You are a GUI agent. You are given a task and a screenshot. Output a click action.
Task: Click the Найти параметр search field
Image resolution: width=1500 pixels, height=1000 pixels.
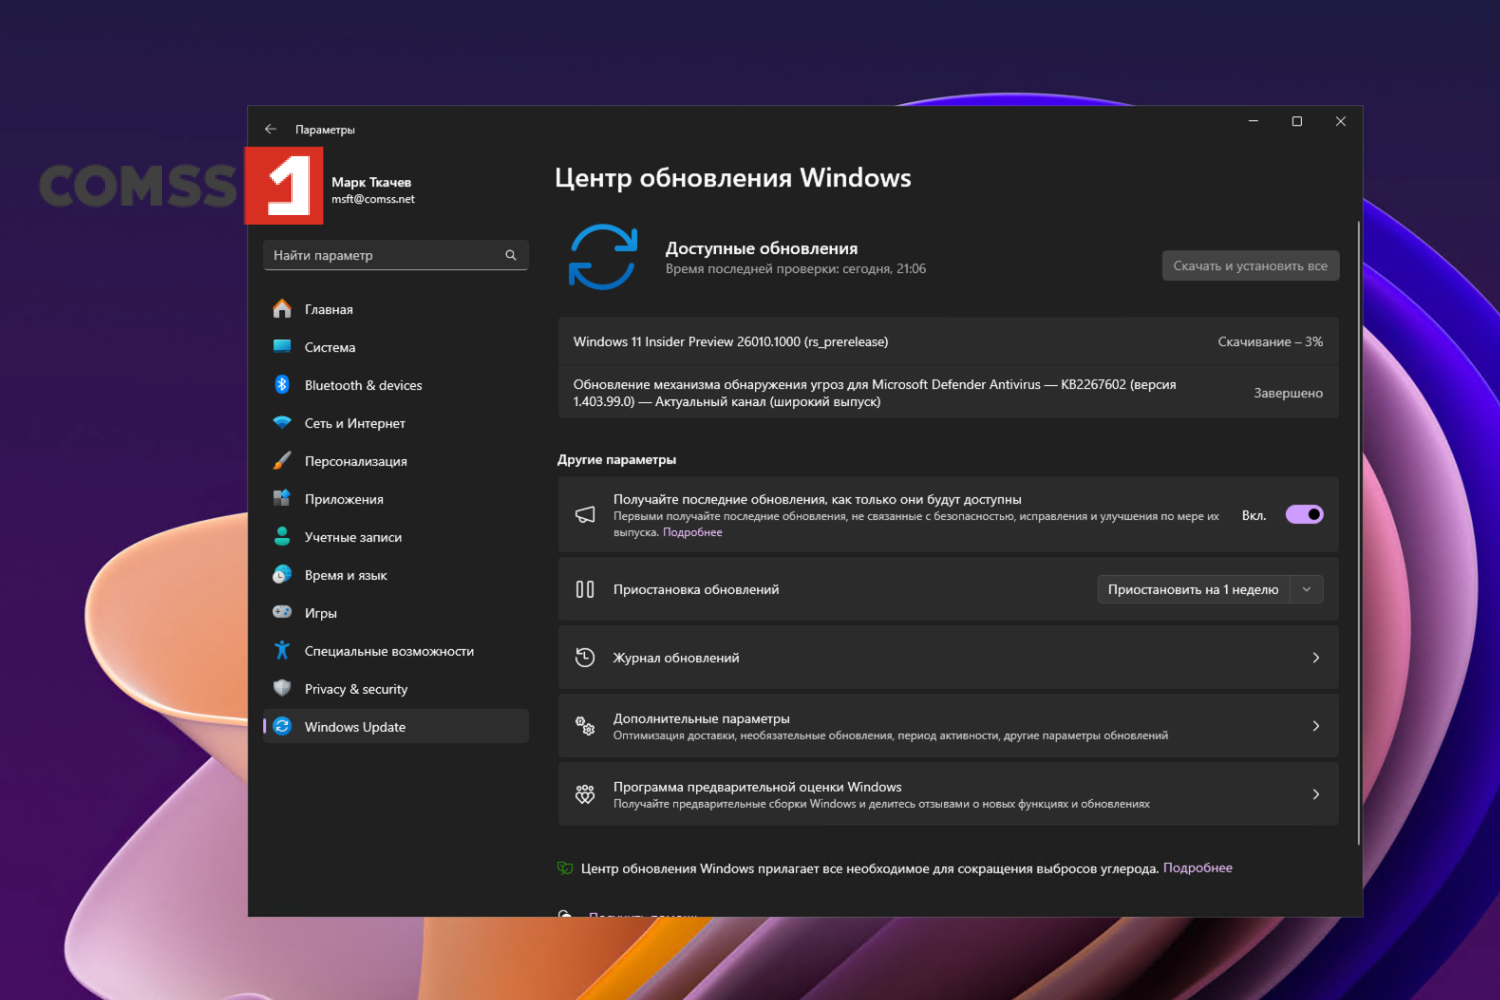395,255
